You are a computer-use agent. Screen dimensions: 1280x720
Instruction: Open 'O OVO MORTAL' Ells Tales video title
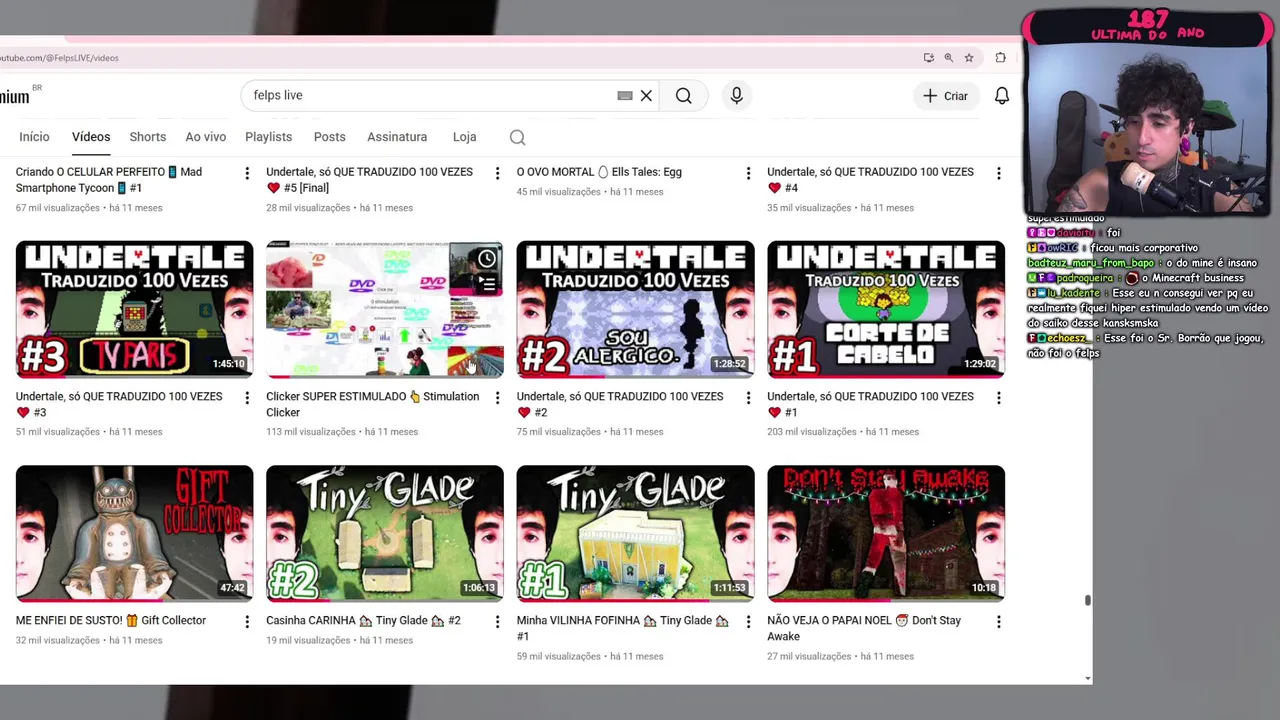point(599,172)
